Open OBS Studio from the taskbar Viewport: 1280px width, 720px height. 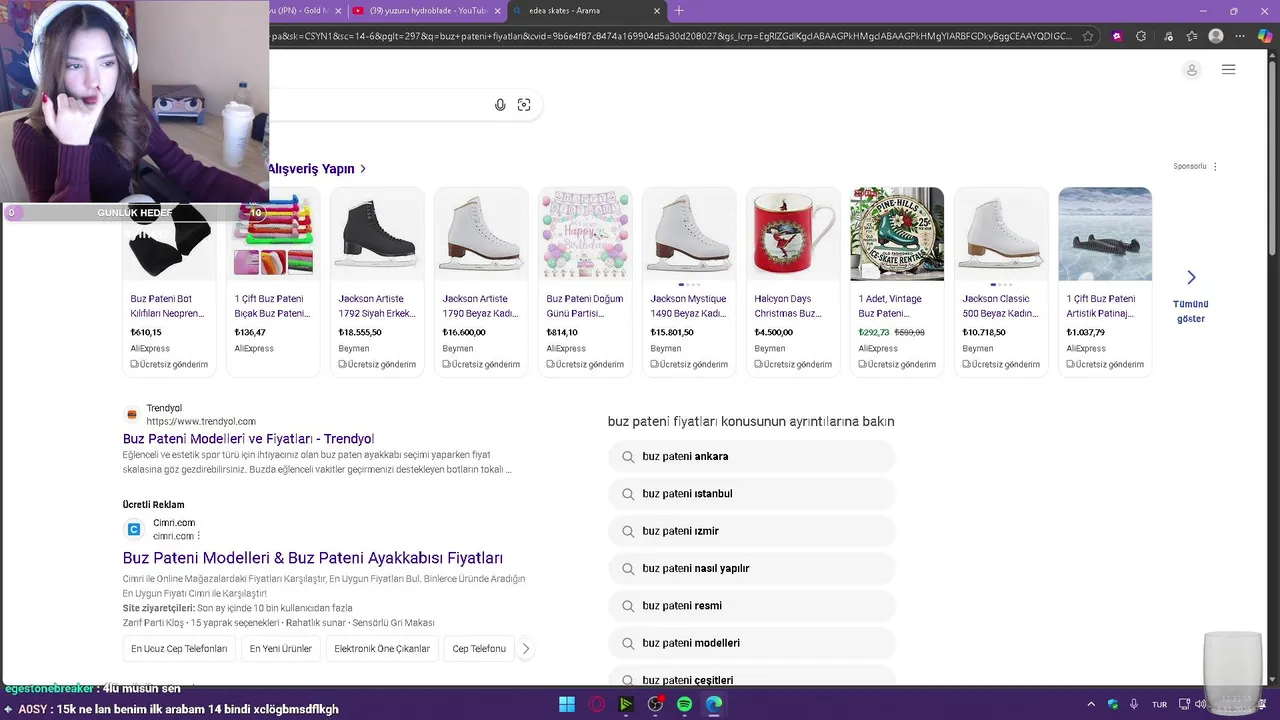click(655, 704)
